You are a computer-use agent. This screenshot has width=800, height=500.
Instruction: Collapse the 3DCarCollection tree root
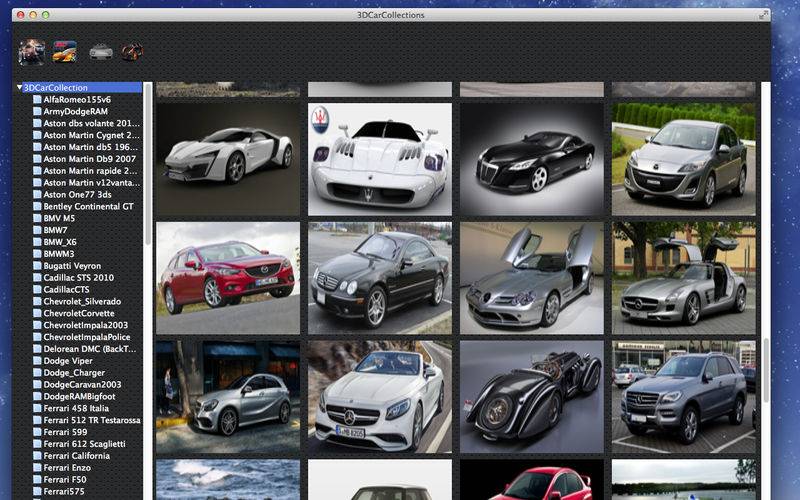tap(19, 87)
